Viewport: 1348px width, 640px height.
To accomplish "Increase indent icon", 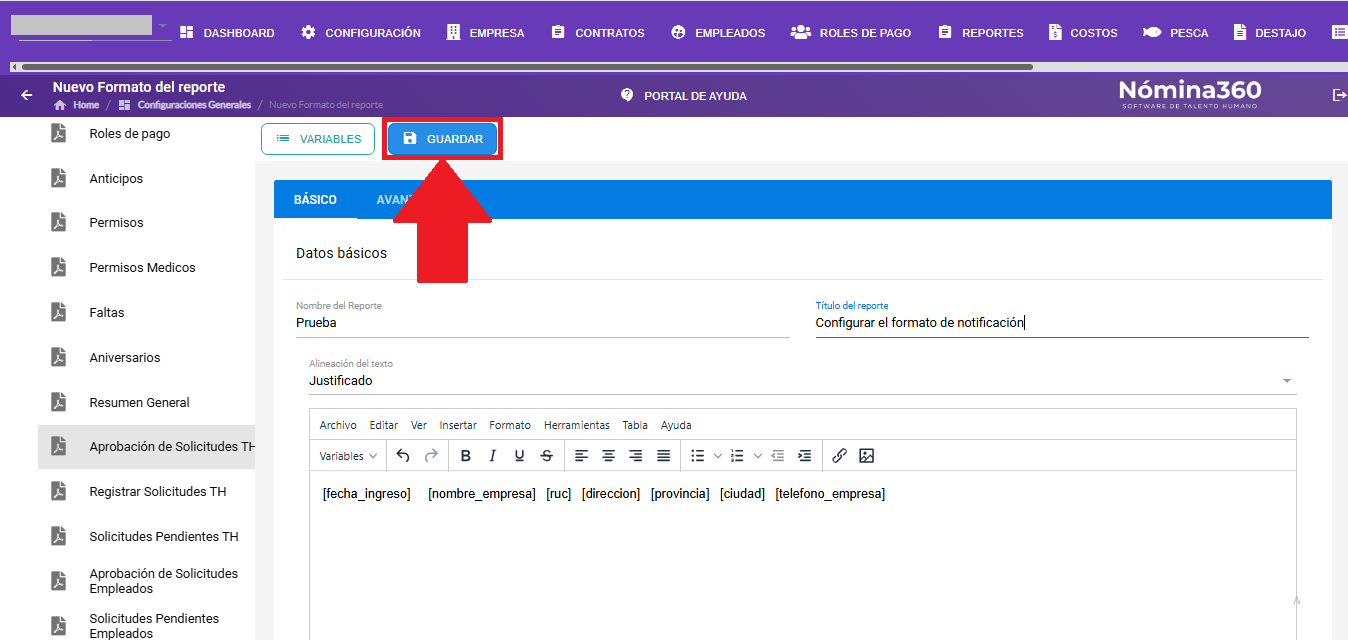I will click(x=805, y=456).
